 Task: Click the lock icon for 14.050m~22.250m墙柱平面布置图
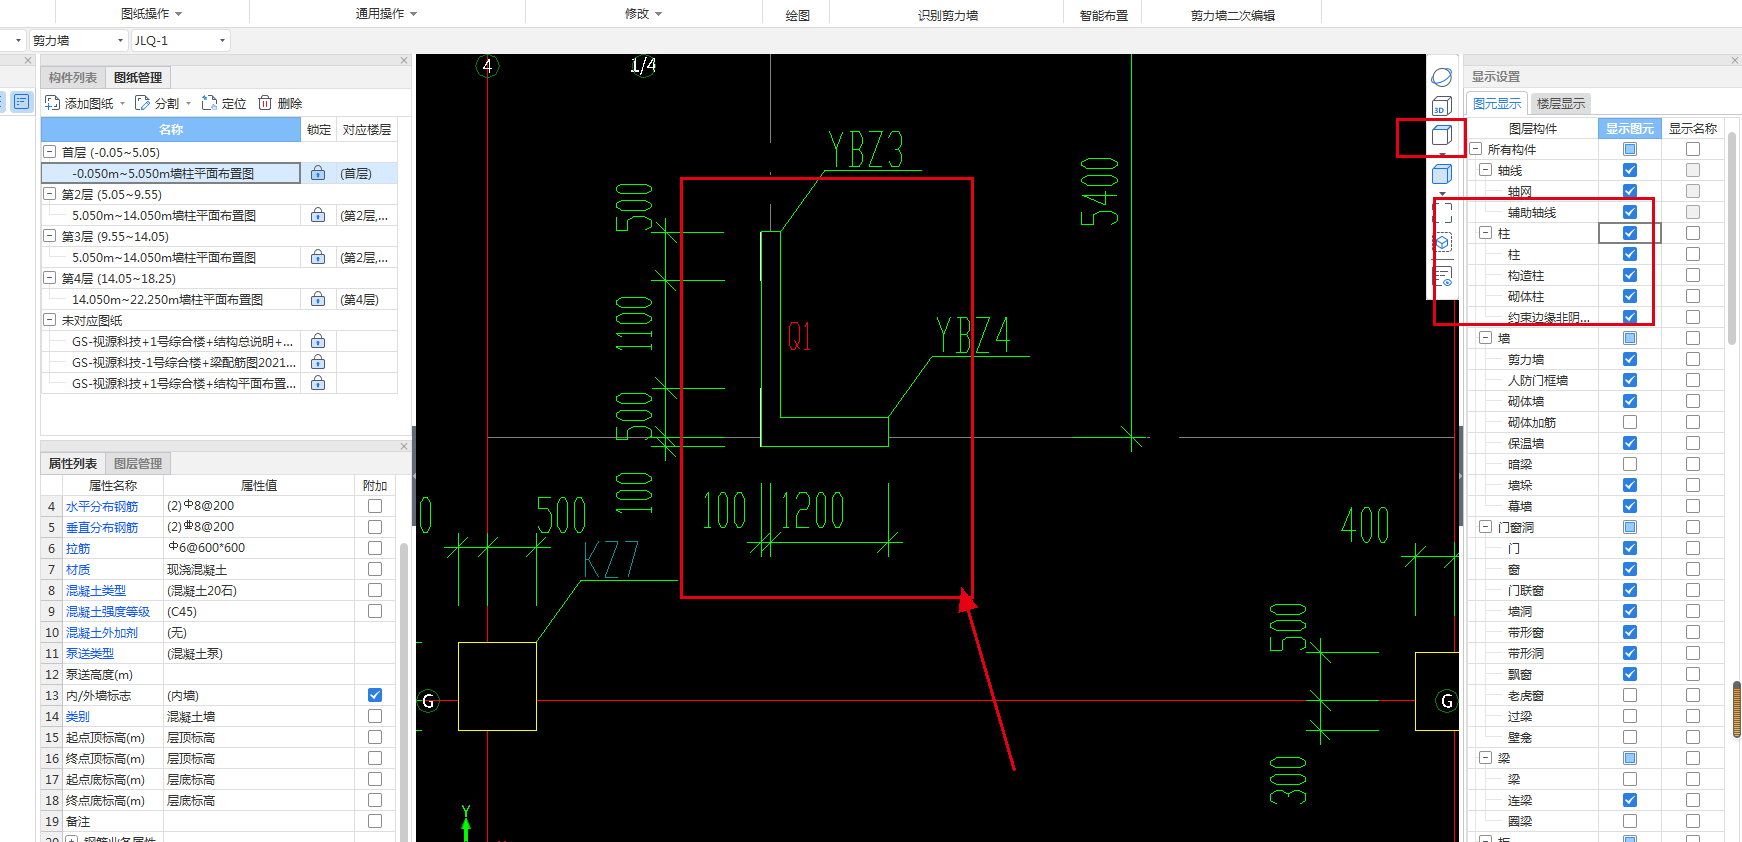pyautogui.click(x=318, y=299)
